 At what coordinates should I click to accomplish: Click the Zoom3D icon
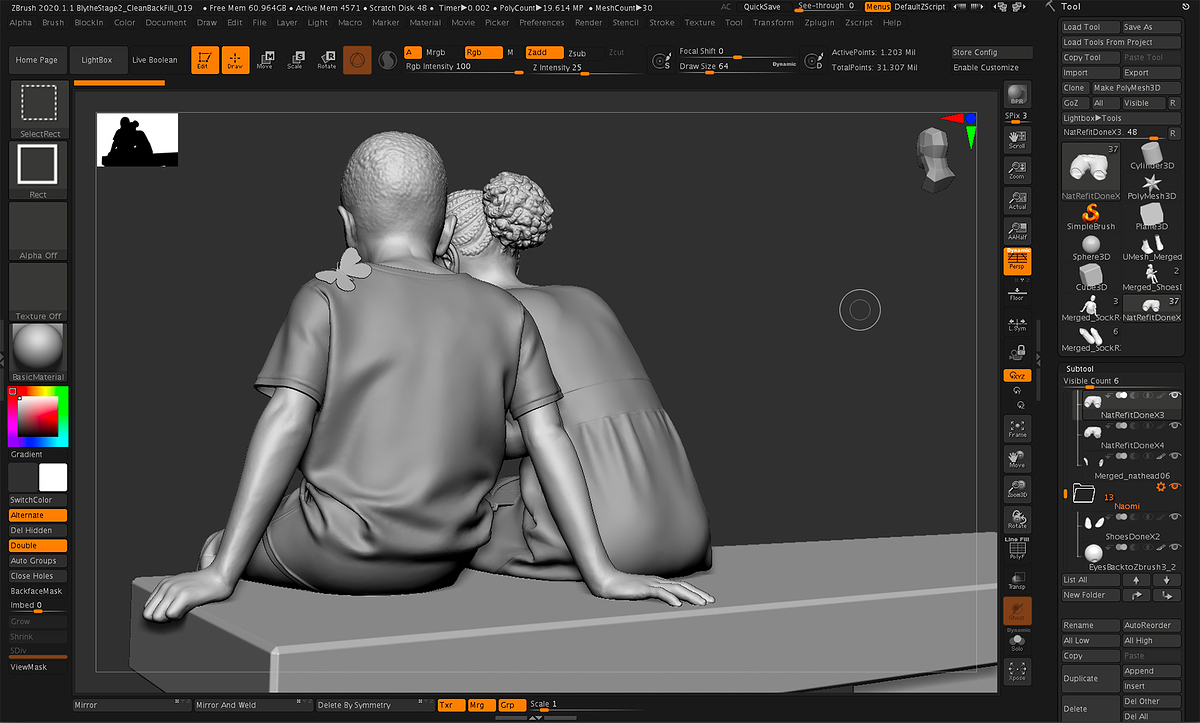1017,488
